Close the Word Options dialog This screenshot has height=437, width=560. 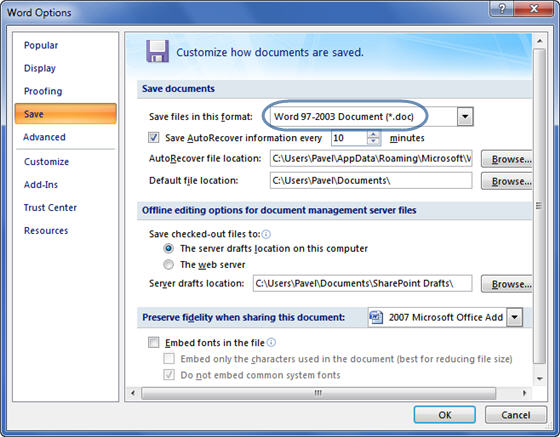[x=534, y=9]
